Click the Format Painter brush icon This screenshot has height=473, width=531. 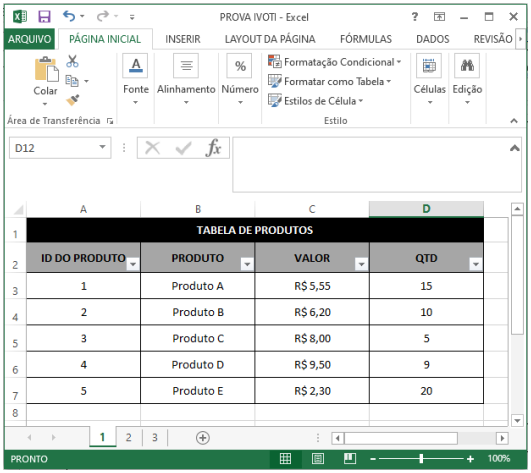point(72,100)
